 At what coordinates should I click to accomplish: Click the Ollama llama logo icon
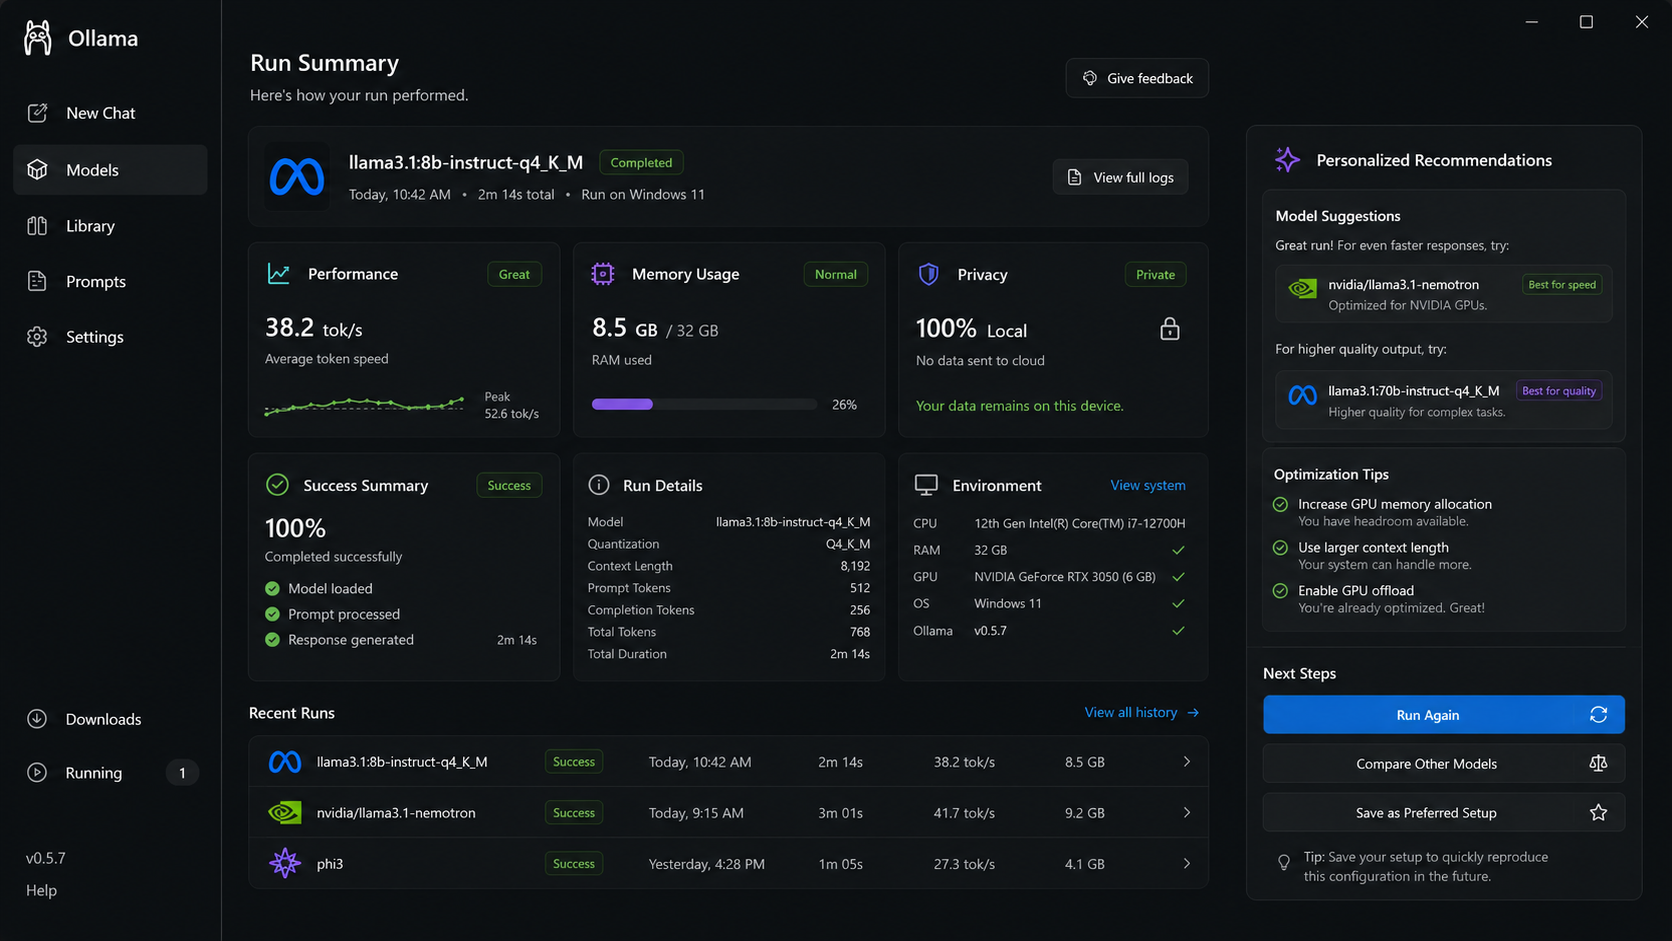tap(38, 38)
